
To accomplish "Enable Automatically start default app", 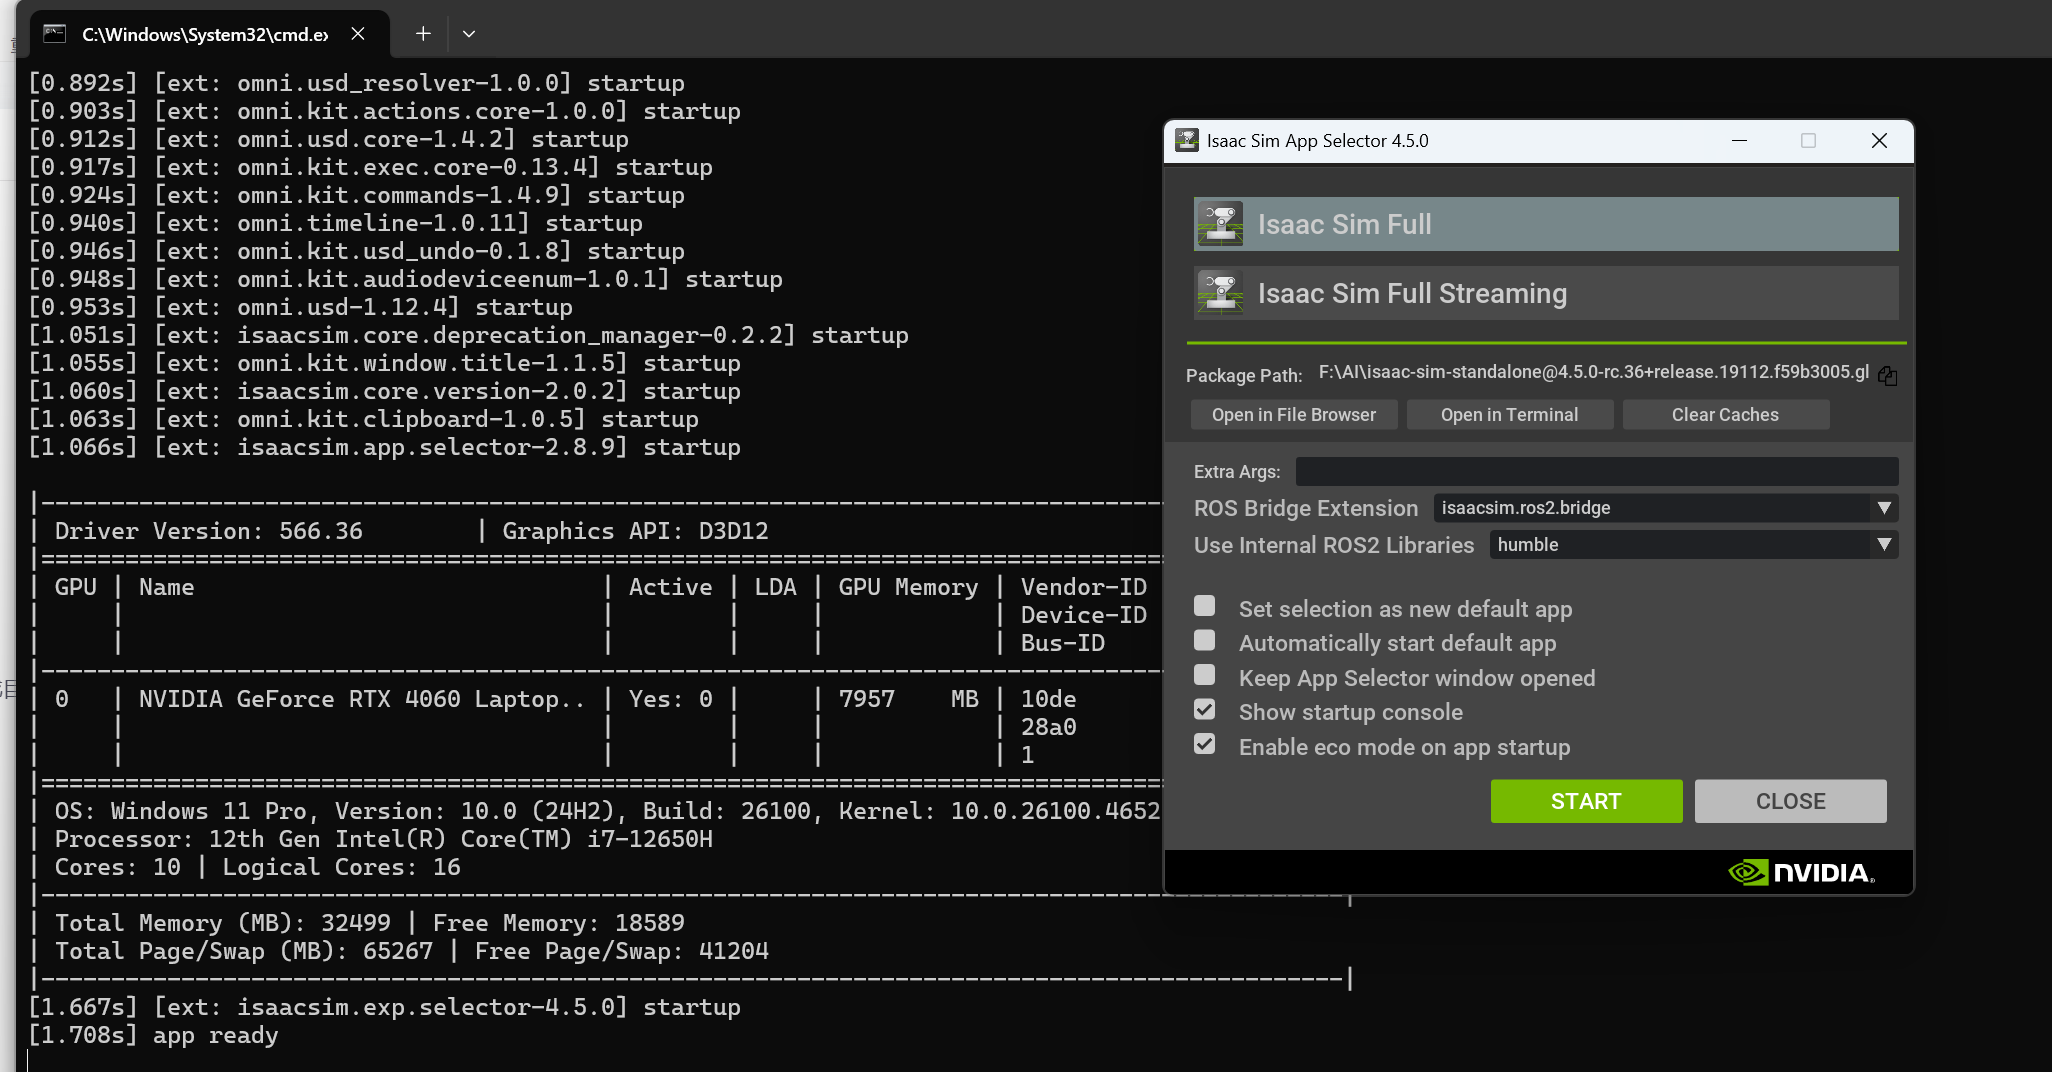I will pos(1205,640).
